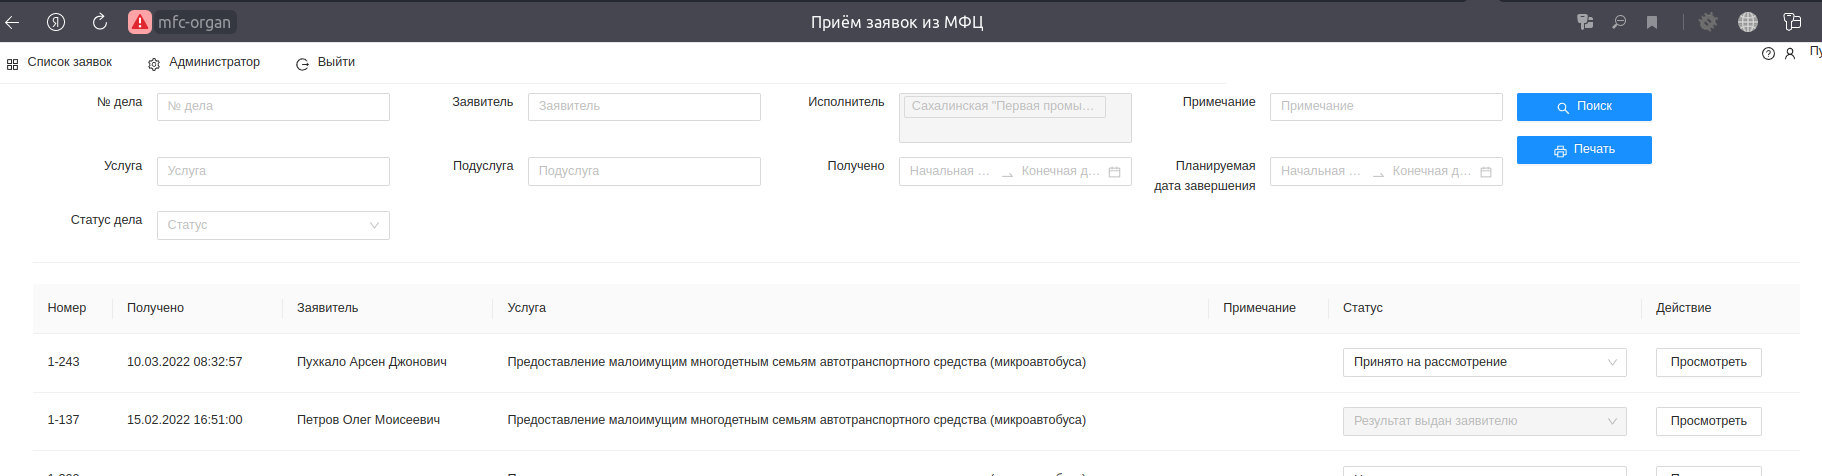The image size is (1822, 476).
Task: Reload the page with the refresh icon
Action: tap(100, 22)
